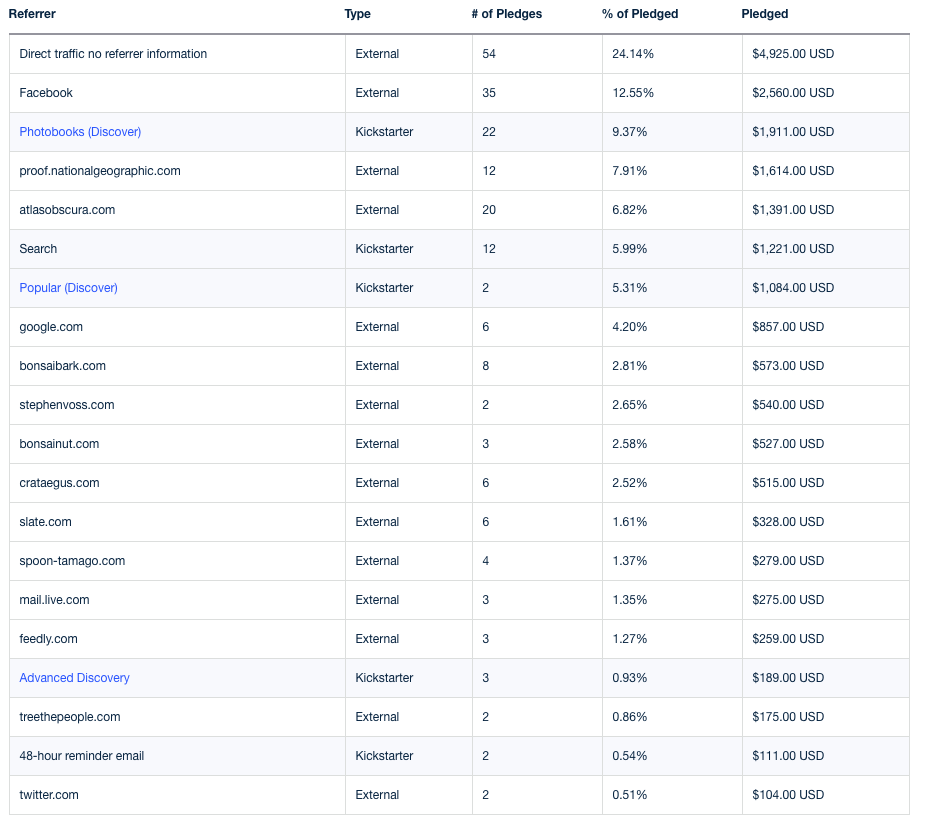The height and width of the screenshot is (823, 934).
Task: Open the Photobooks (Discover) link
Action: (x=80, y=132)
